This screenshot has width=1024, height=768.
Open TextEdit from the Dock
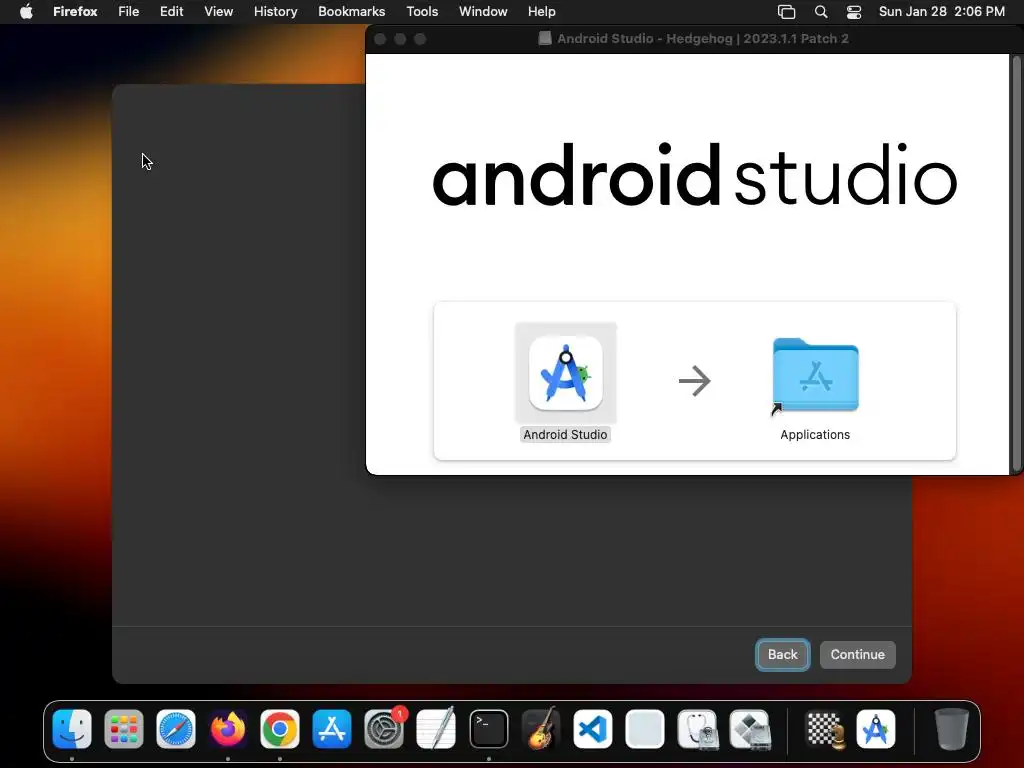click(436, 729)
